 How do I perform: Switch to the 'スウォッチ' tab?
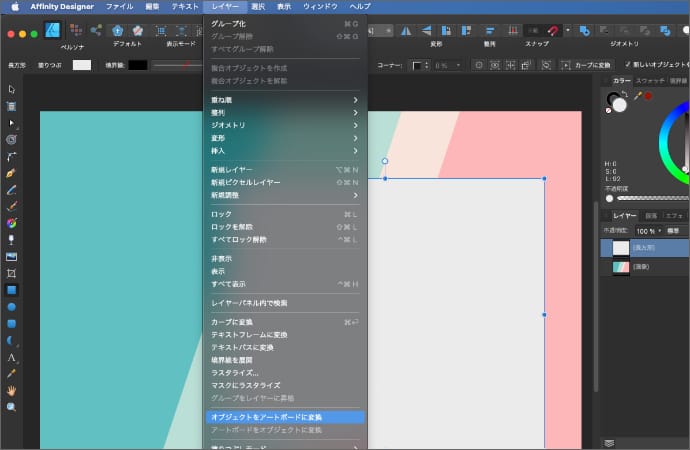(650, 79)
